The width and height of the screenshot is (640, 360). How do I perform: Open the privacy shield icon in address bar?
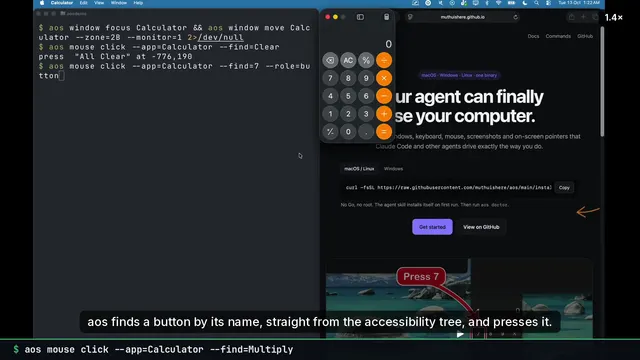410,17
